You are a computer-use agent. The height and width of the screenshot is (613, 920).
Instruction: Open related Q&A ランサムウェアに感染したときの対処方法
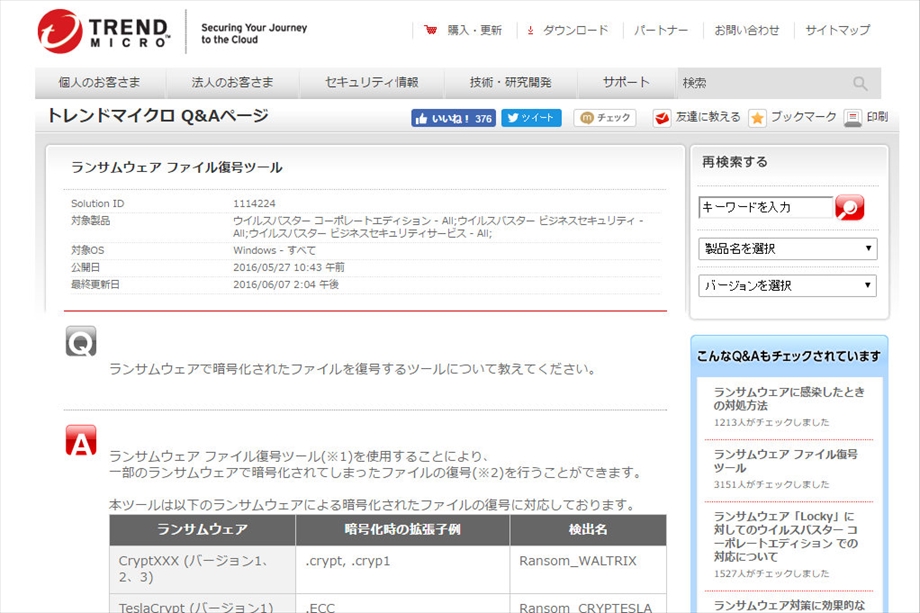point(789,399)
